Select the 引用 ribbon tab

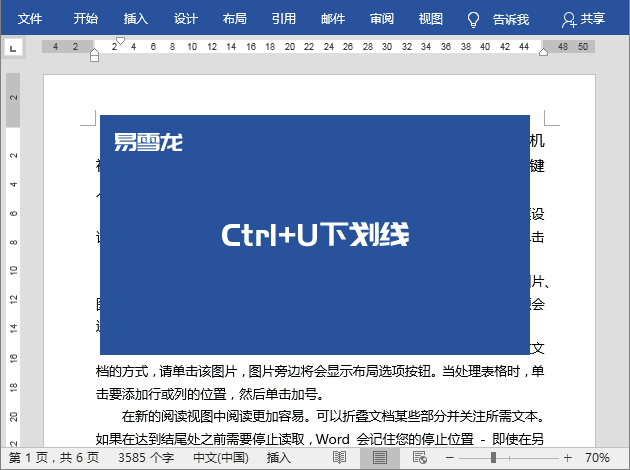coord(284,18)
